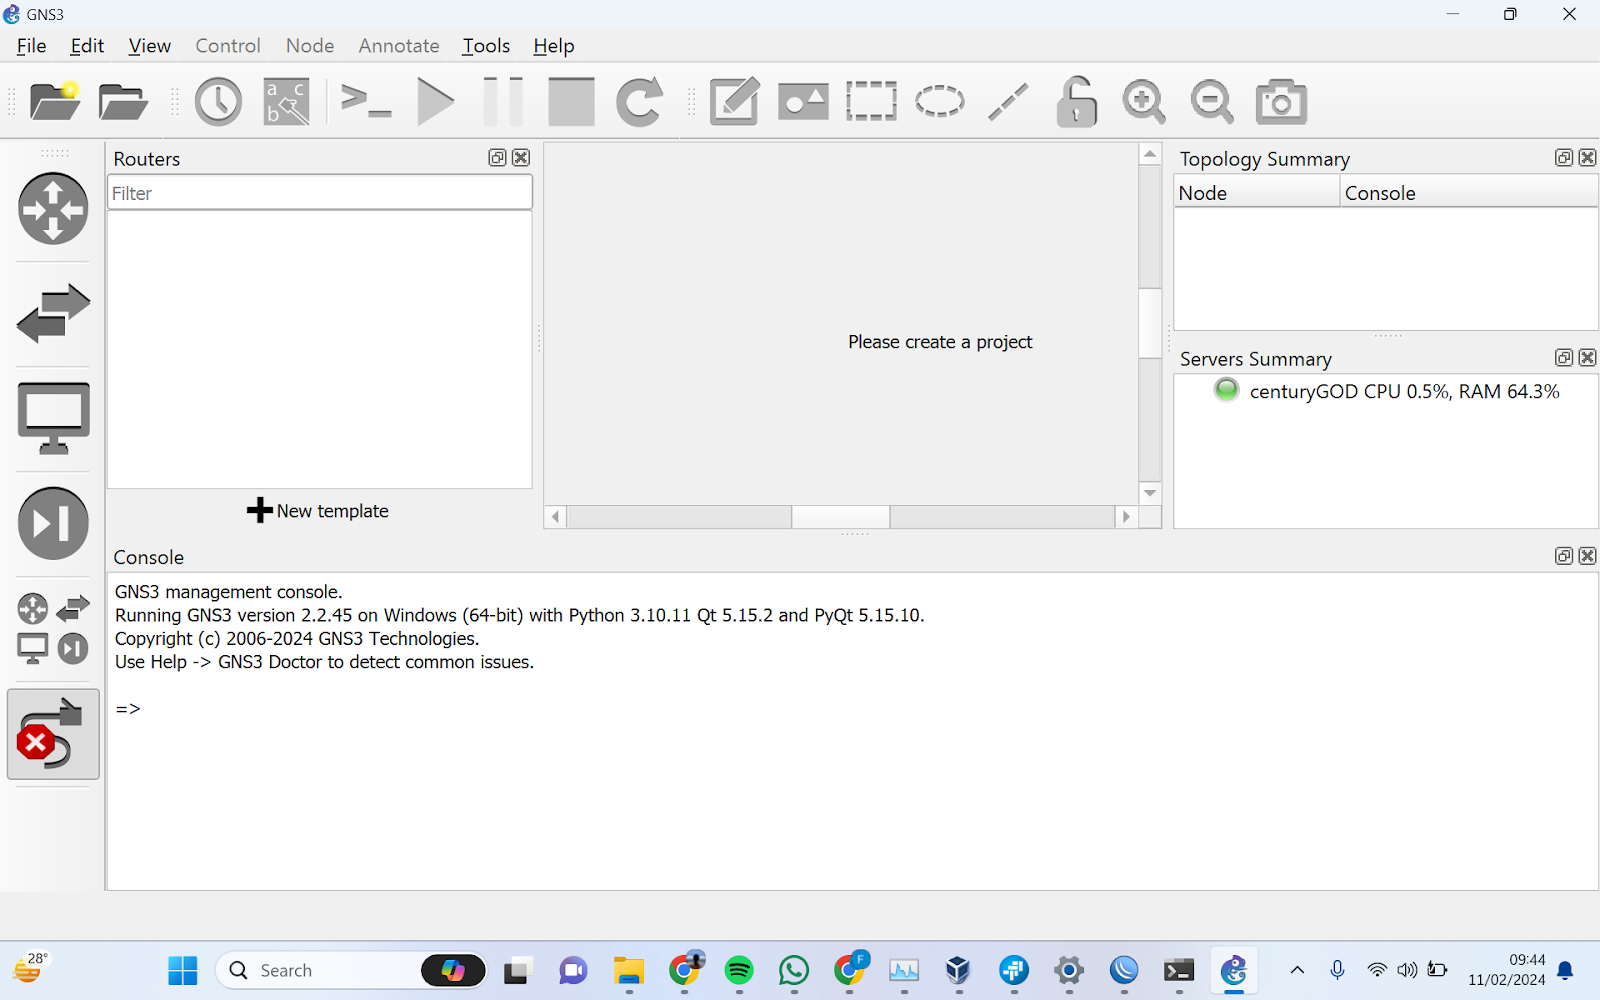
Task: Click the horizontal scrollbar right arrow
Action: tap(1126, 517)
